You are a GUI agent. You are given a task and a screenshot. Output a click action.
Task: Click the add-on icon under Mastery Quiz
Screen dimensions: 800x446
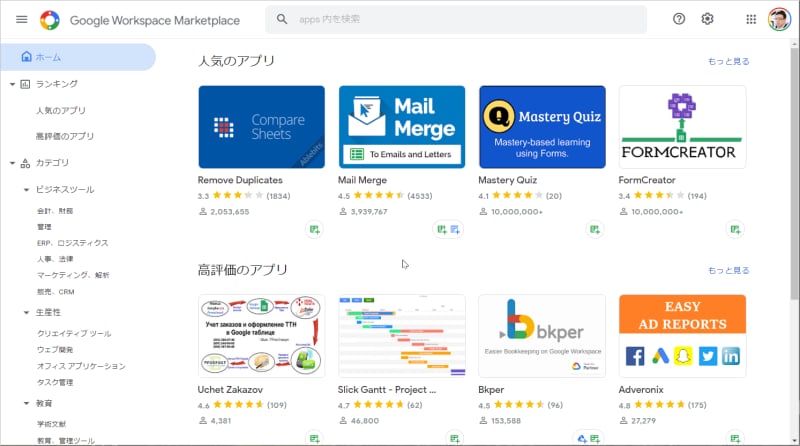click(x=595, y=230)
